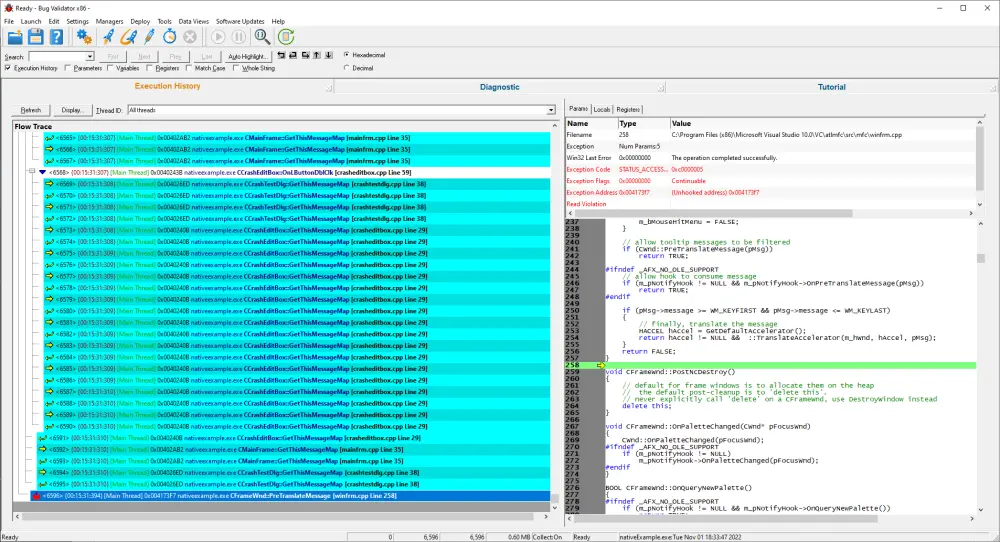Open the Data Views menu
Image resolution: width=1000 pixels, height=542 pixels.
[x=193, y=21]
